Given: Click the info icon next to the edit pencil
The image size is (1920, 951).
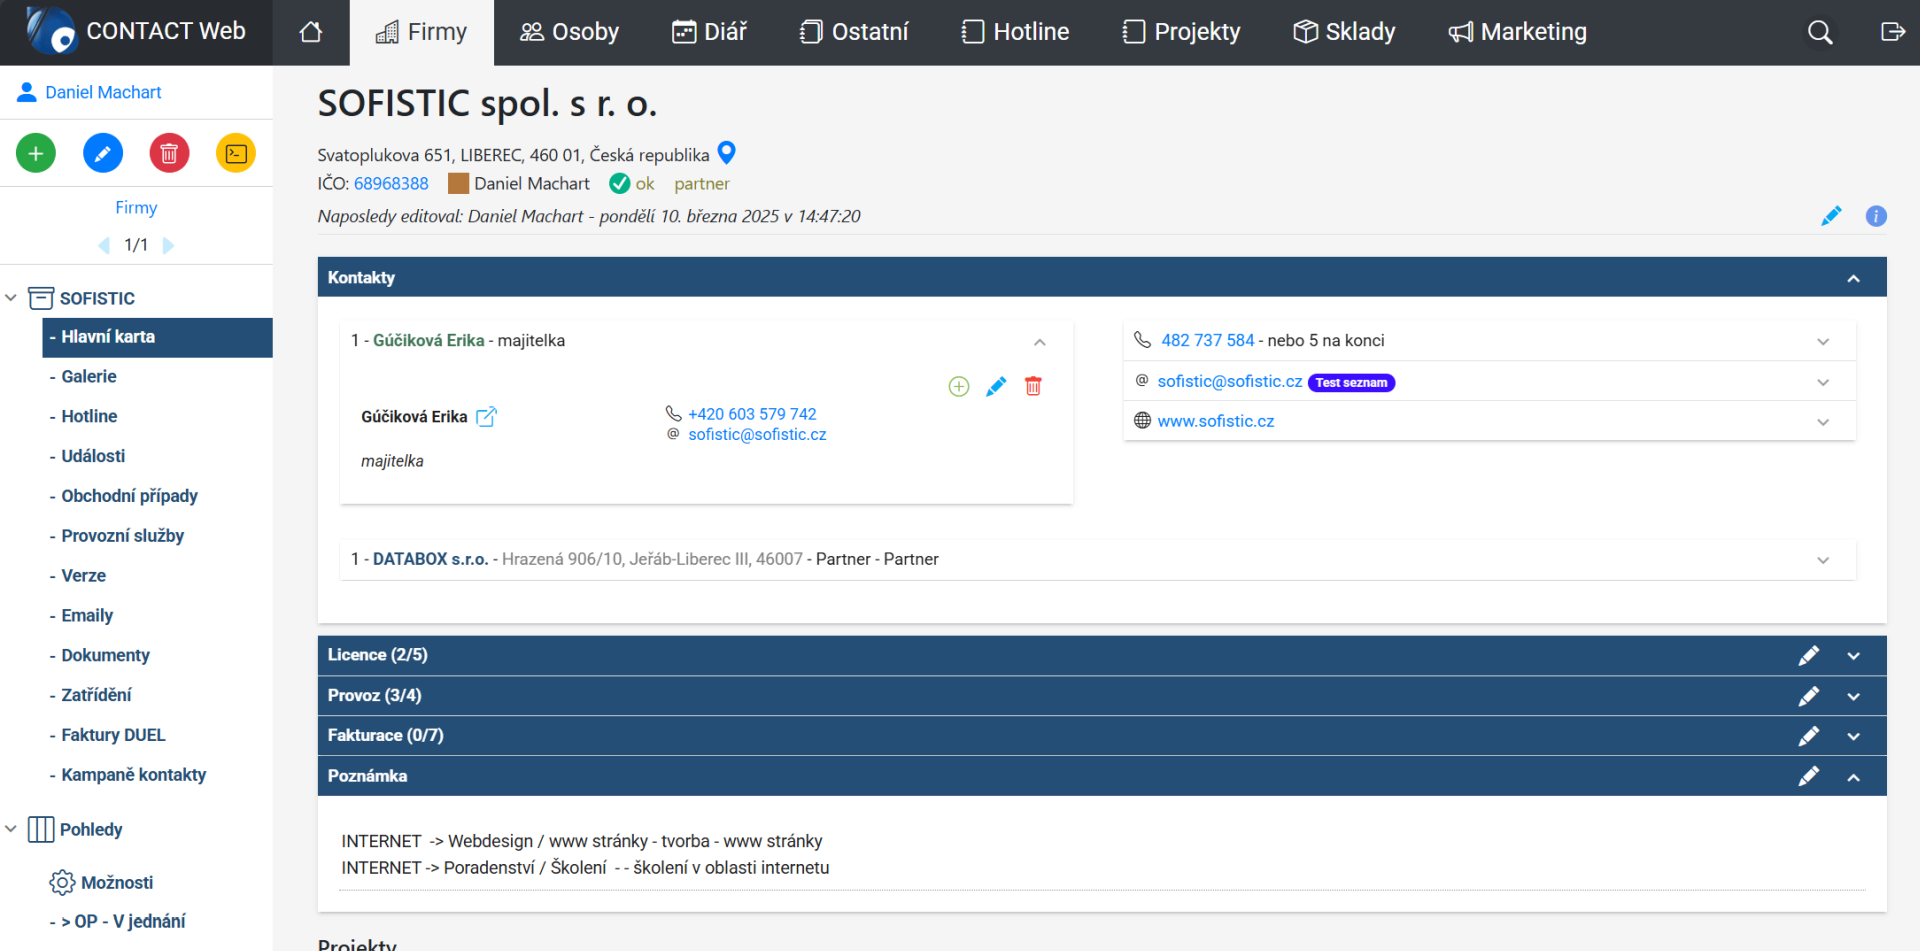Looking at the screenshot, I should [1877, 216].
